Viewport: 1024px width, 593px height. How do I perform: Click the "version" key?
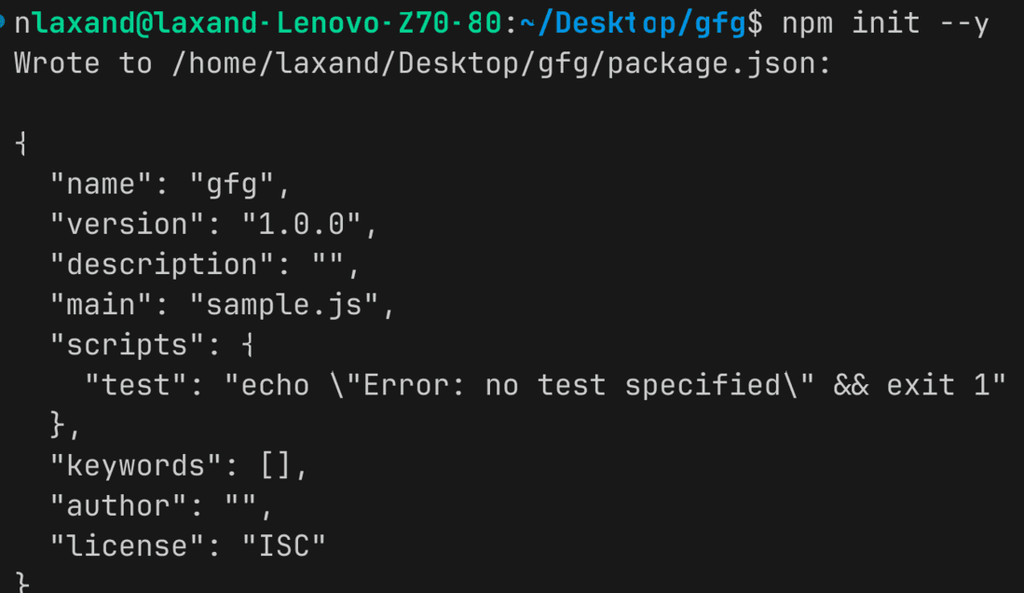[x=126, y=225]
